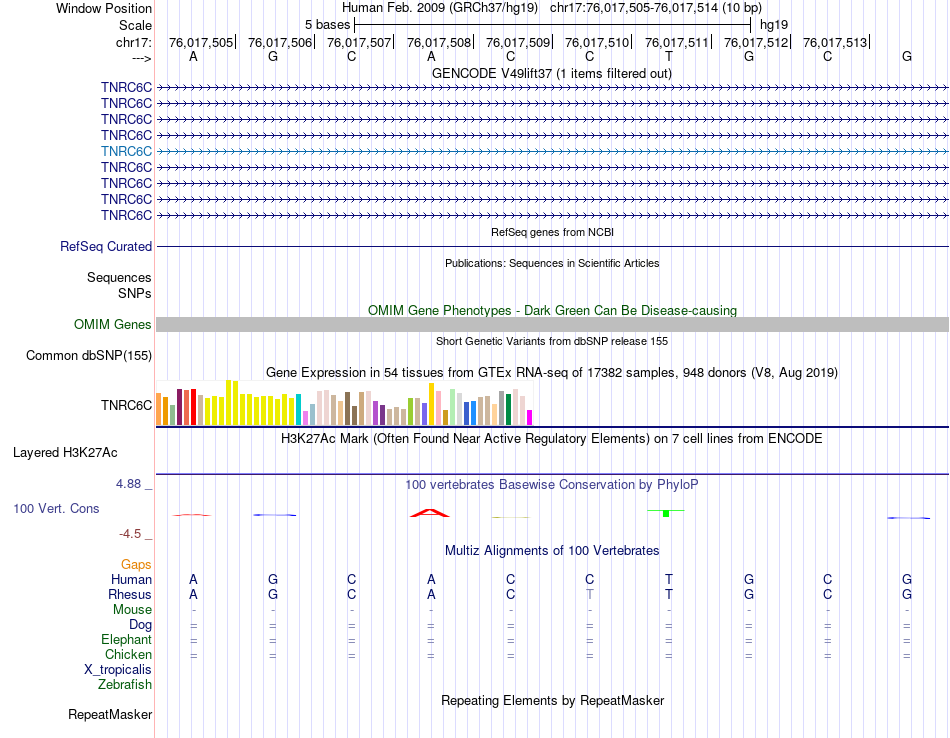Click the chr17:76,017,505-76,017,514 (10 bp) position text
The width and height of the screenshot is (950, 738).
pyautogui.click(x=656, y=8)
